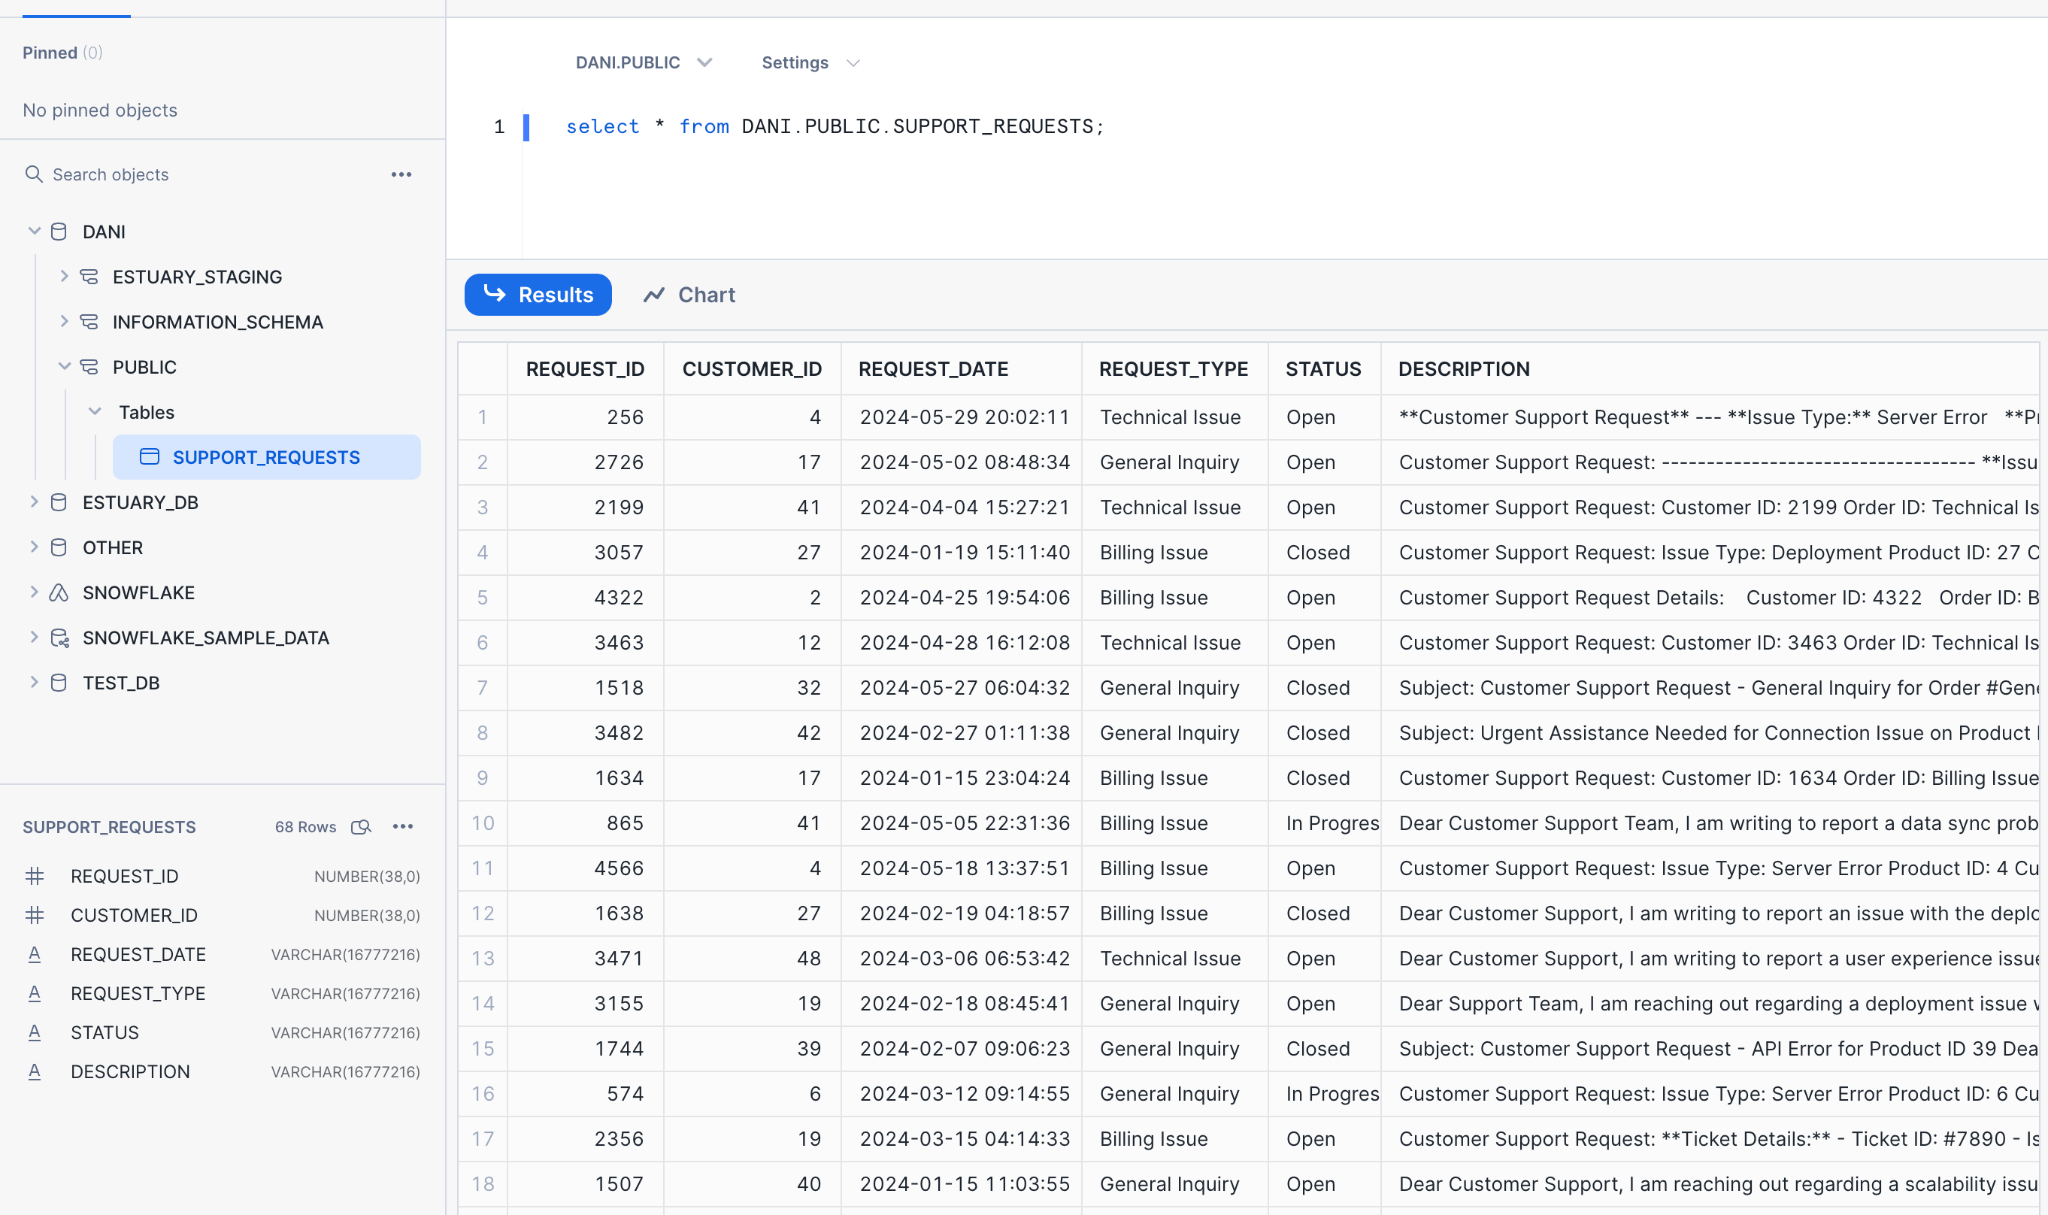The width and height of the screenshot is (2048, 1215).
Task: Click the text type icon for DESCRIPTION column
Action: pos(34,1071)
